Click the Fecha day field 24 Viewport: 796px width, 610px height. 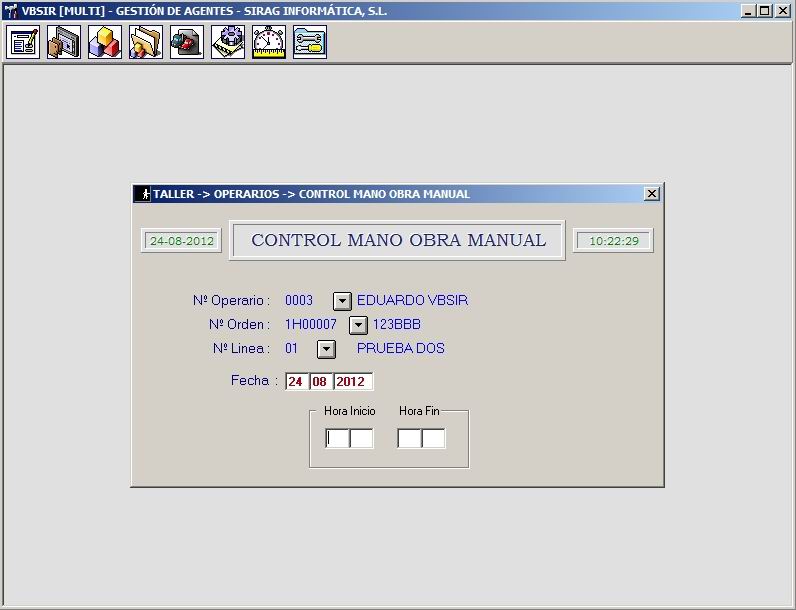pyautogui.click(x=296, y=382)
